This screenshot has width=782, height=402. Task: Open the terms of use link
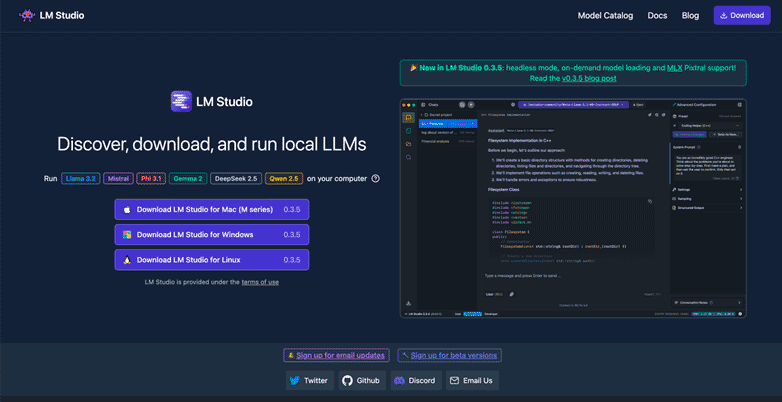(x=260, y=282)
